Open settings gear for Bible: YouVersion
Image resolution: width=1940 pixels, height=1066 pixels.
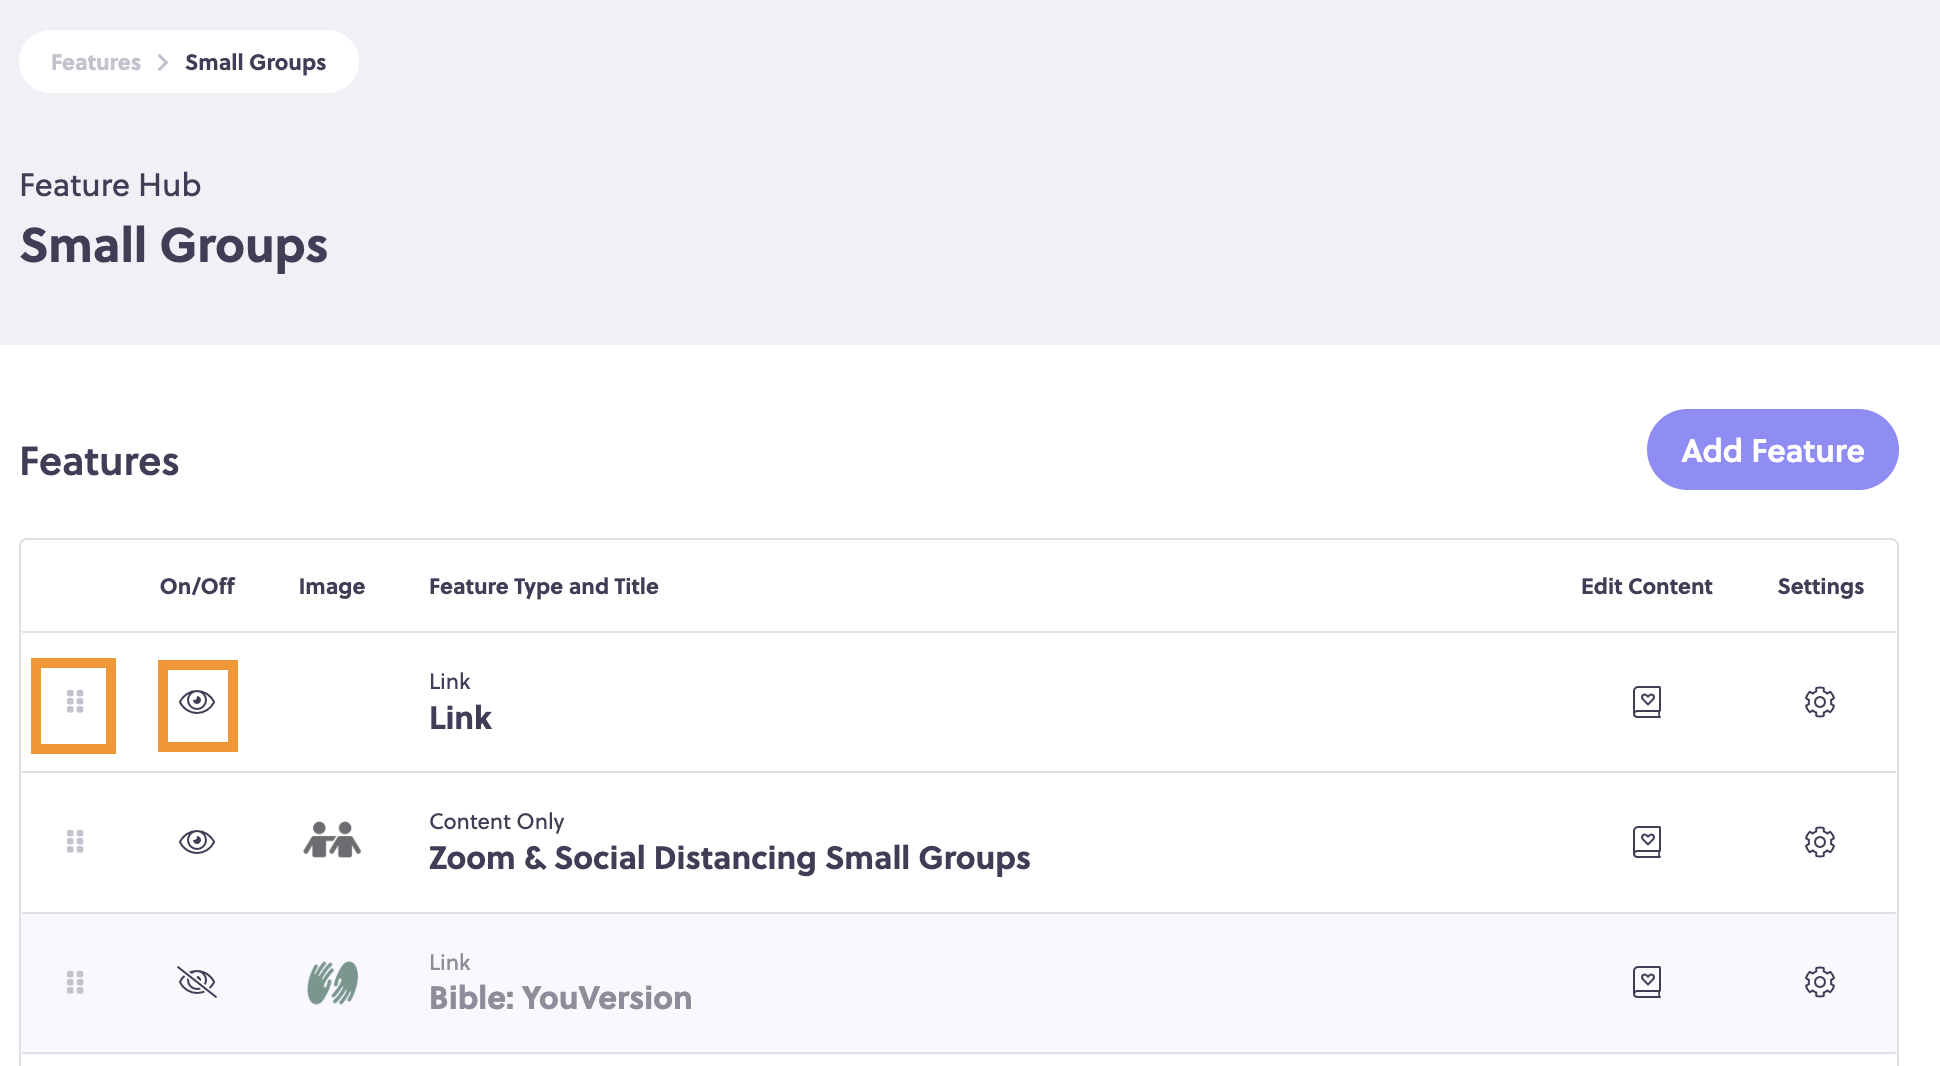[1819, 982]
